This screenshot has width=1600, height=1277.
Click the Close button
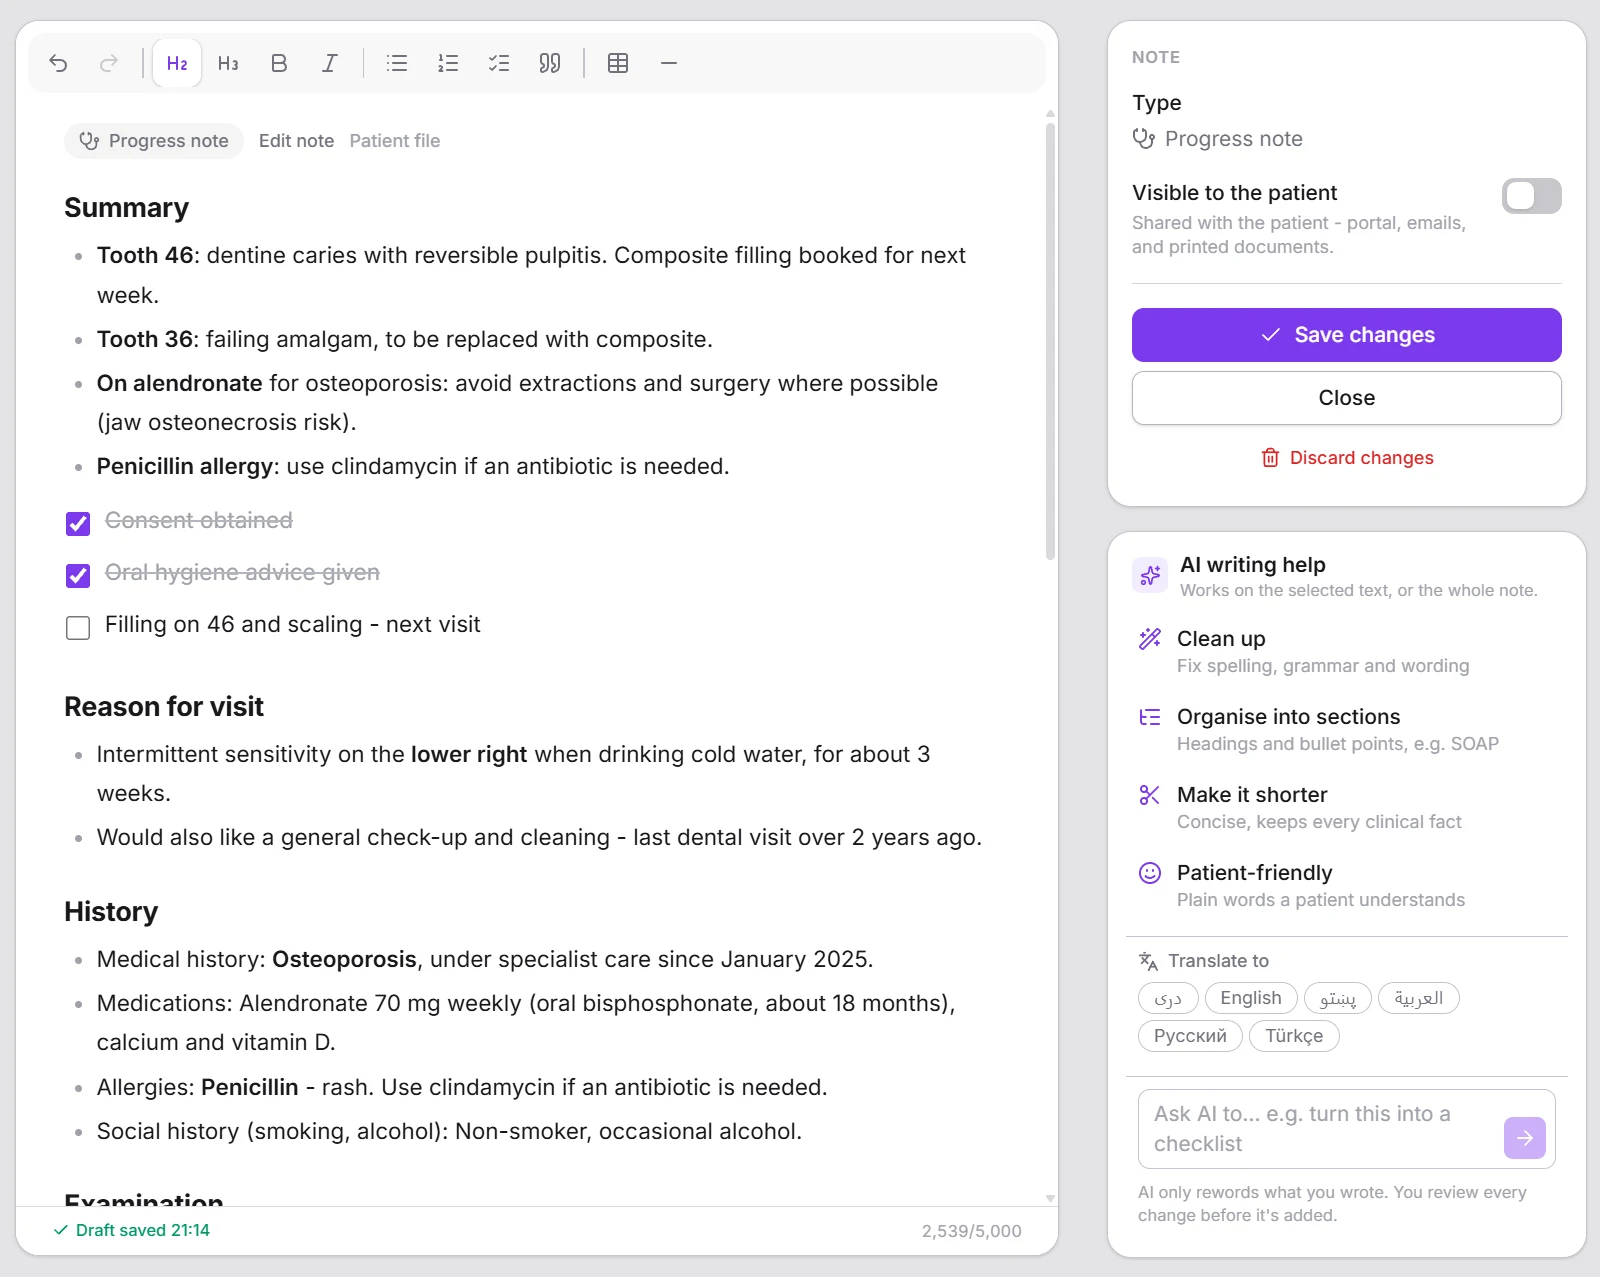pos(1347,398)
